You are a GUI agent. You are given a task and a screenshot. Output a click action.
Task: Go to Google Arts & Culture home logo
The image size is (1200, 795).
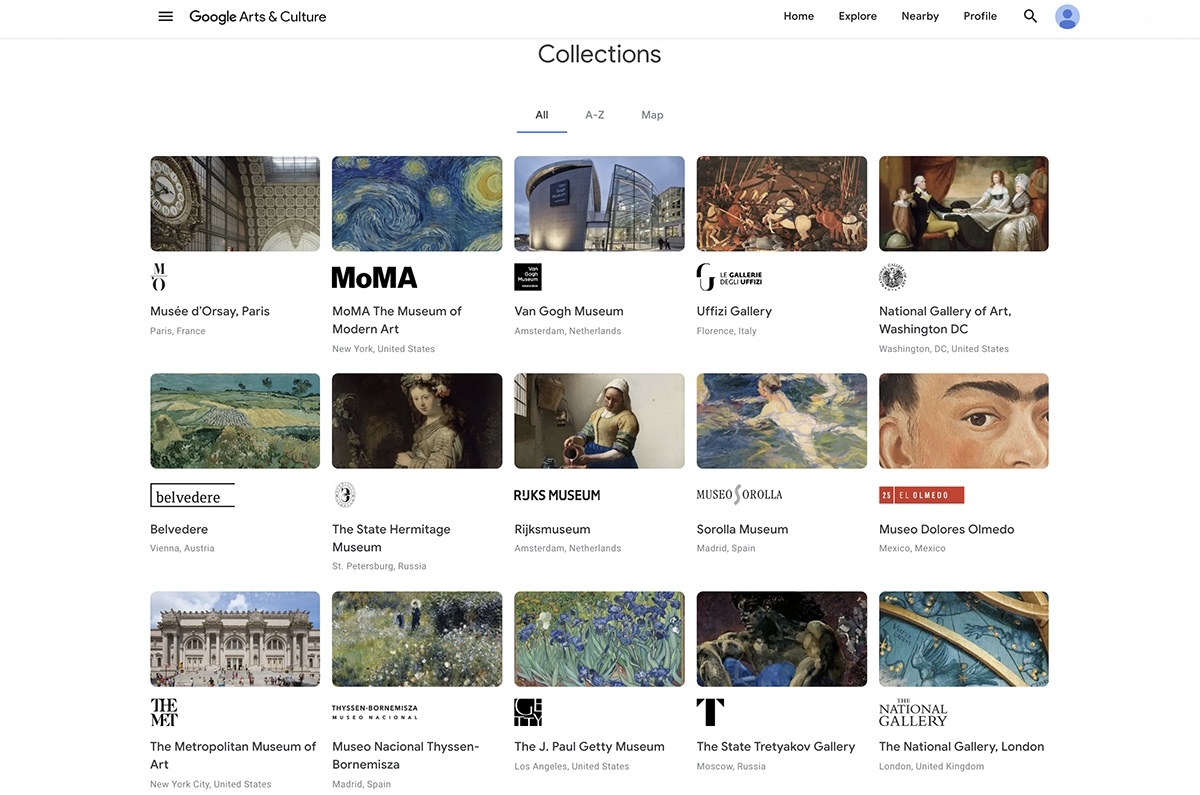coord(258,16)
